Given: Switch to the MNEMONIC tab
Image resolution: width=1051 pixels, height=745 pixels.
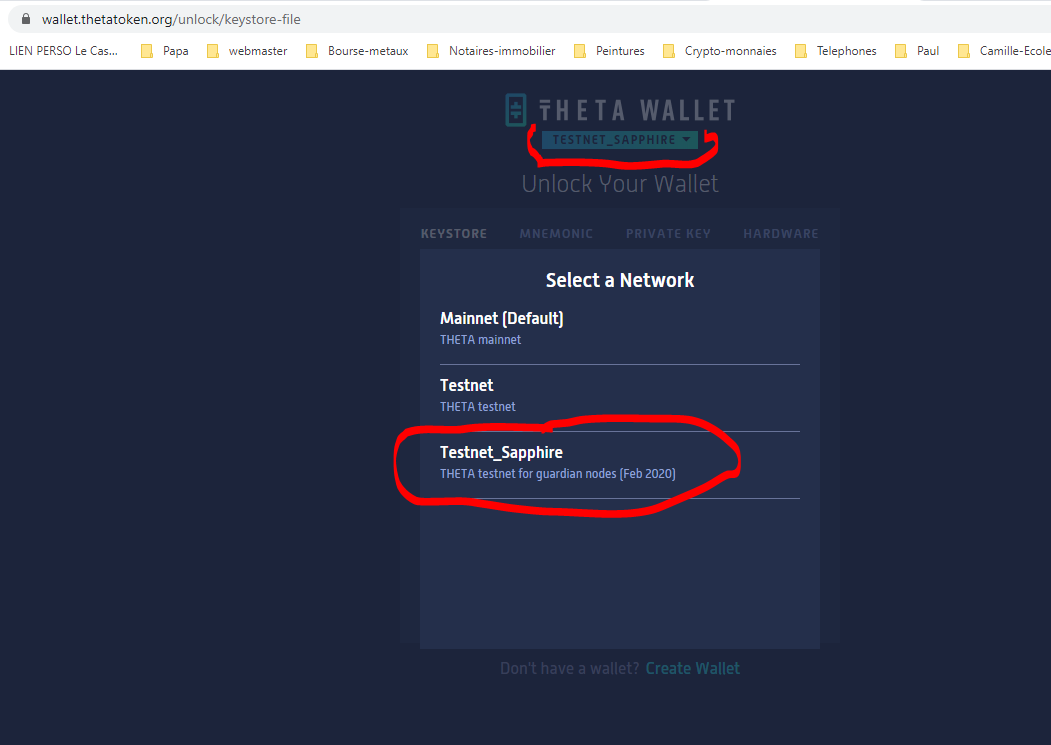Looking at the screenshot, I should click(x=556, y=233).
